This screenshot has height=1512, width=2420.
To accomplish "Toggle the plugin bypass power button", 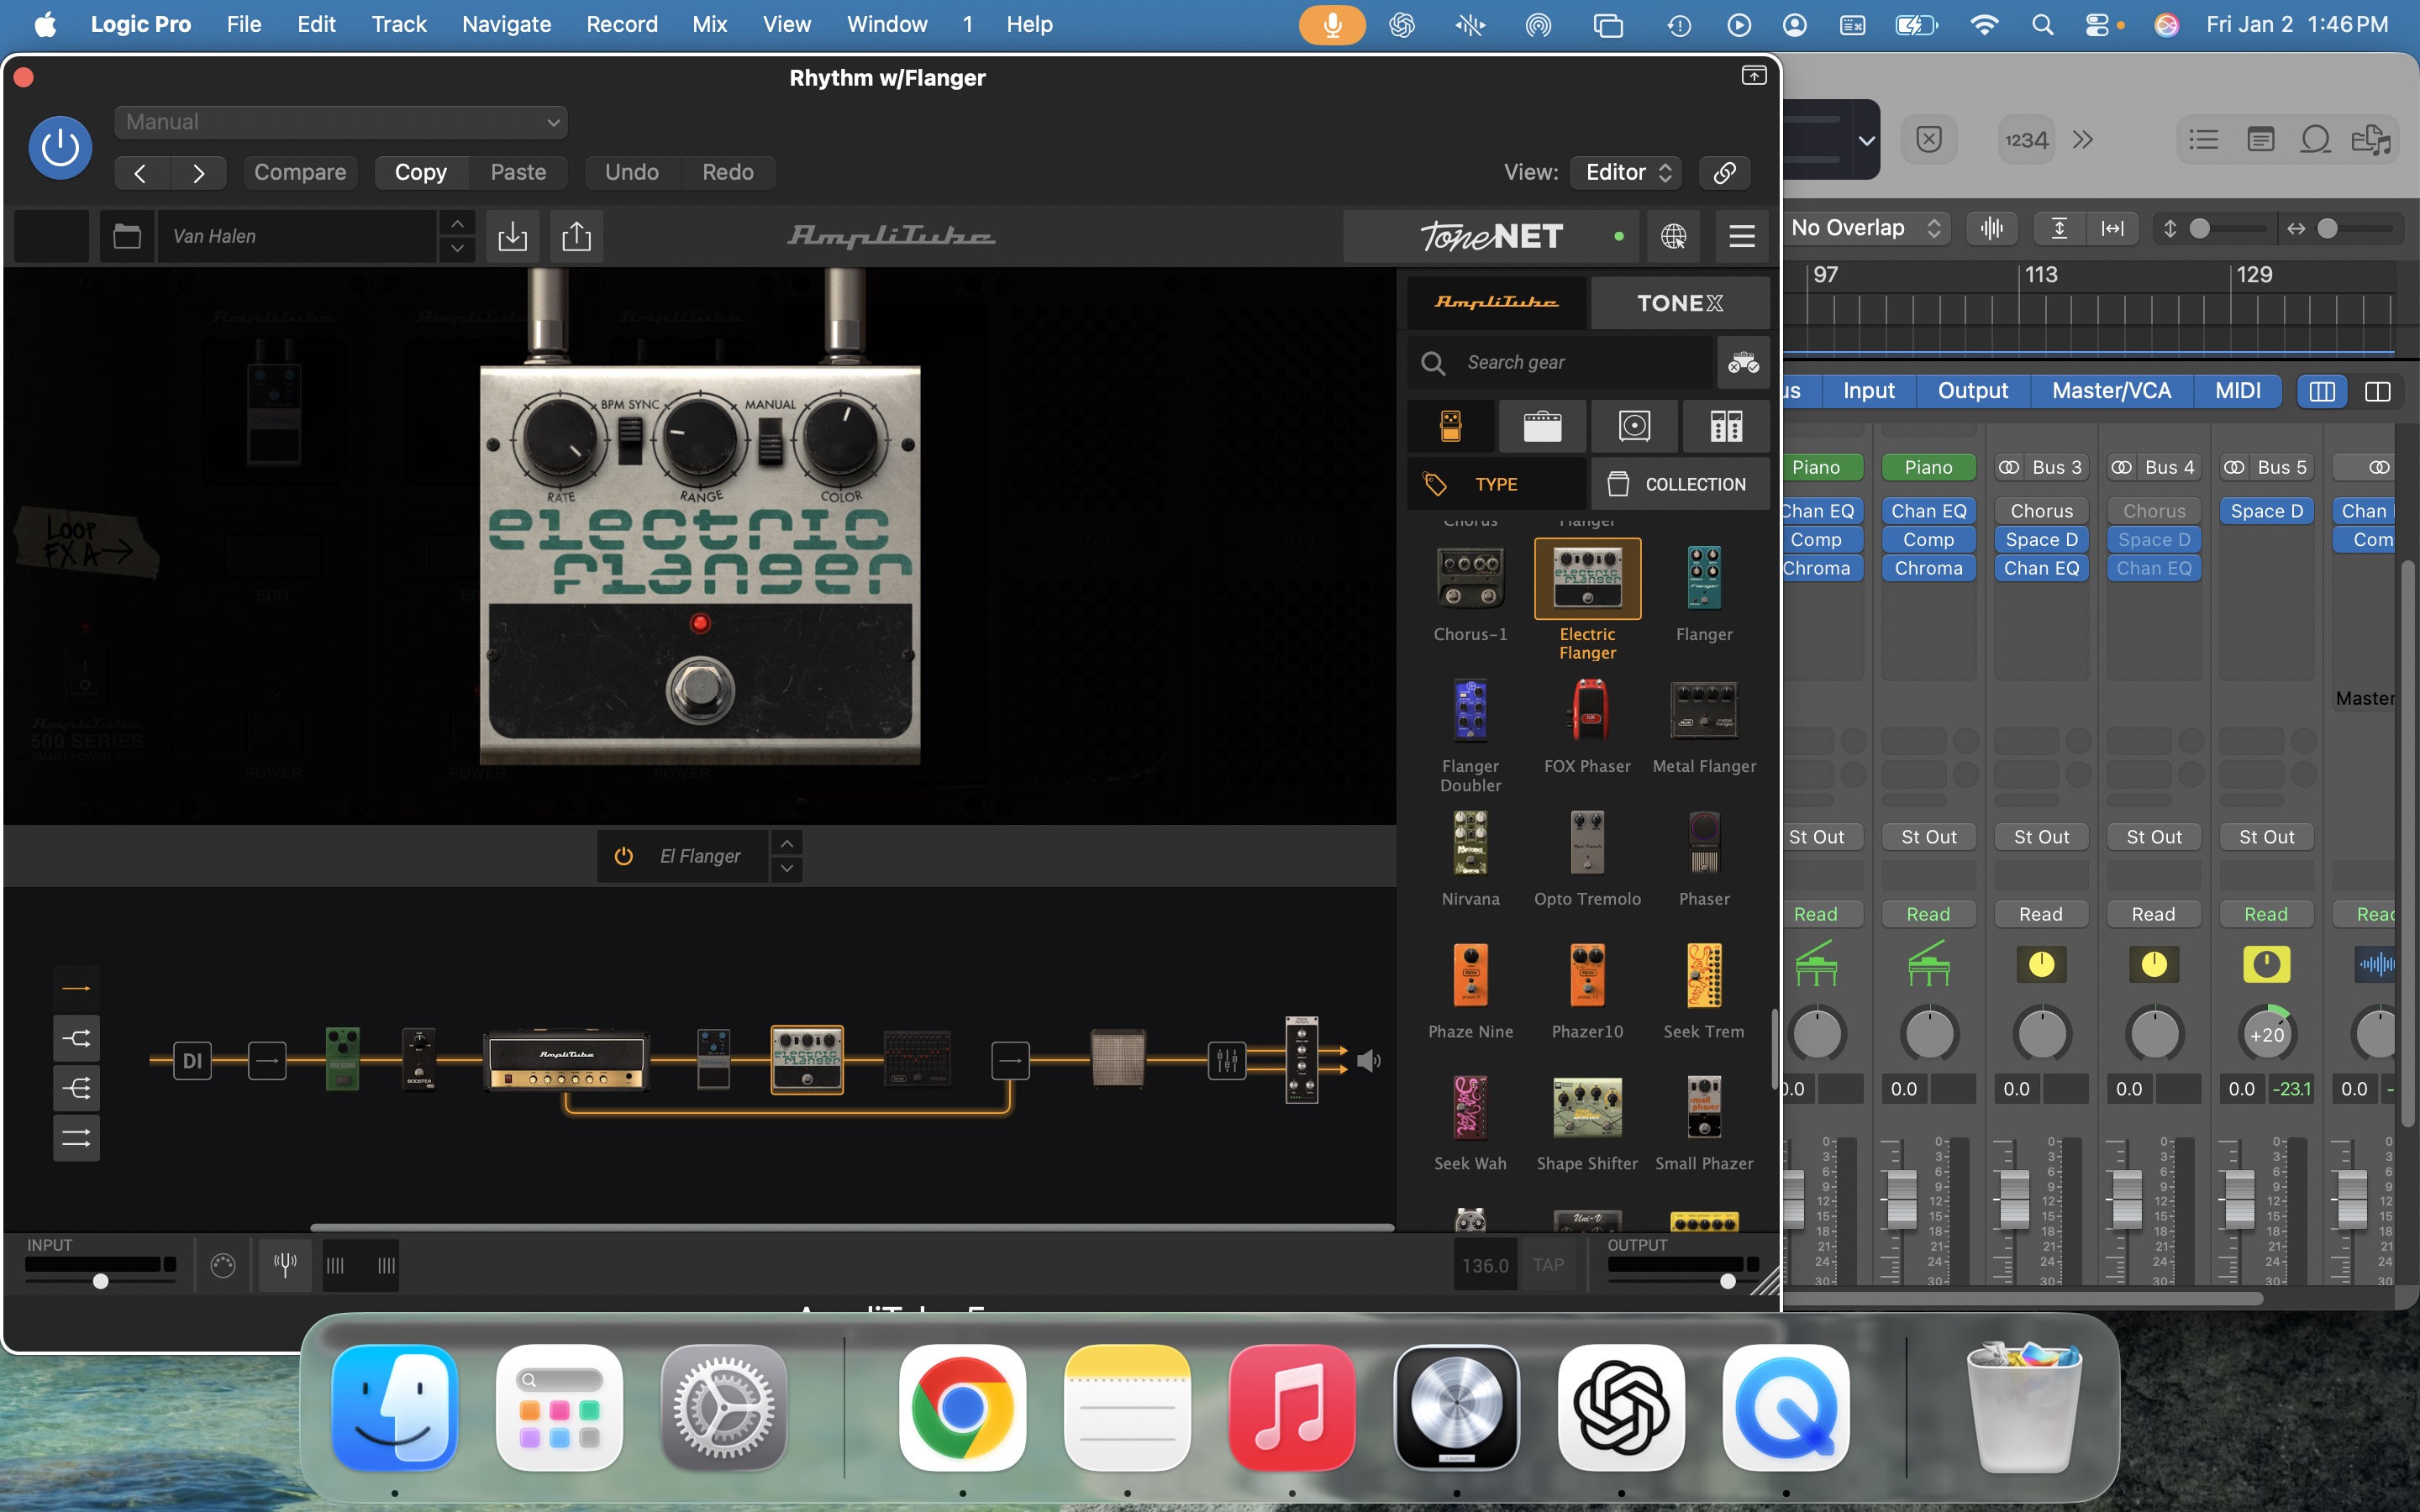I will point(60,148).
